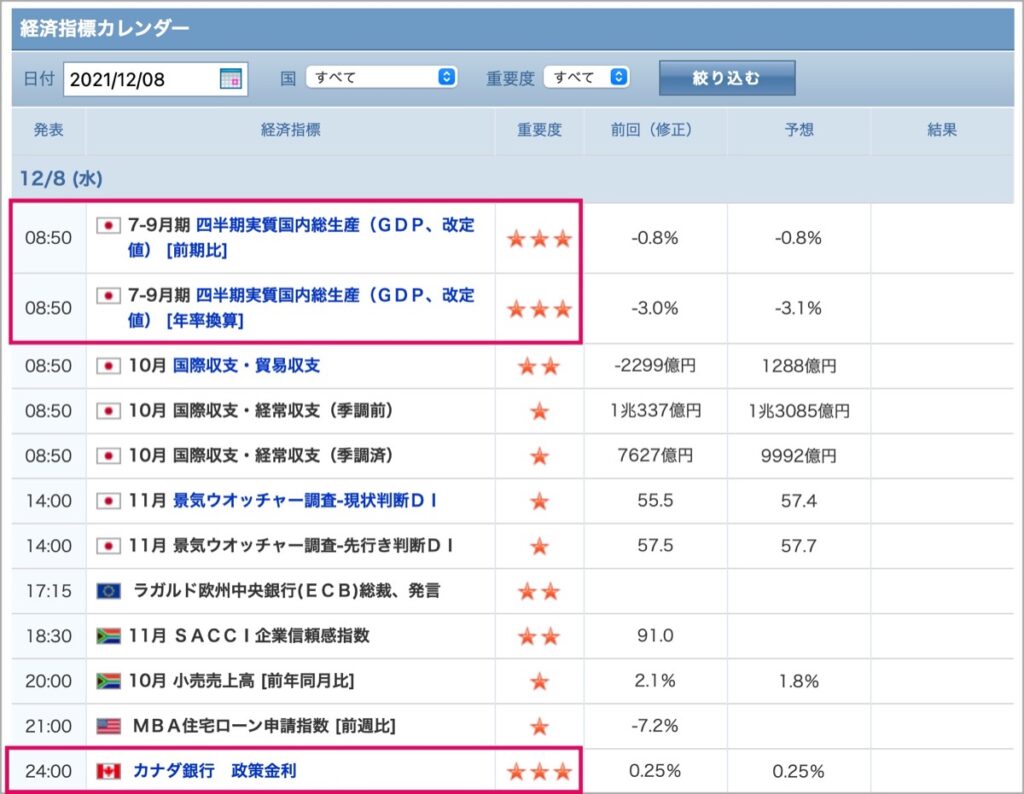Click the 前回（修正） column header

point(655,130)
